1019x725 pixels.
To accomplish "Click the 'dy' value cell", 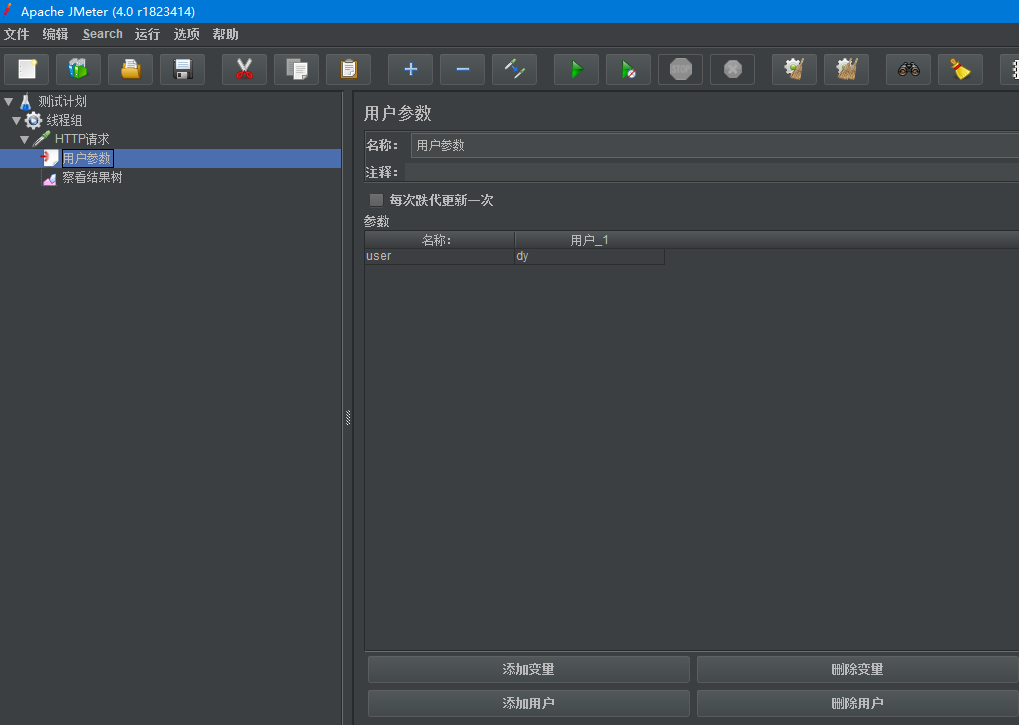I will click(x=589, y=256).
